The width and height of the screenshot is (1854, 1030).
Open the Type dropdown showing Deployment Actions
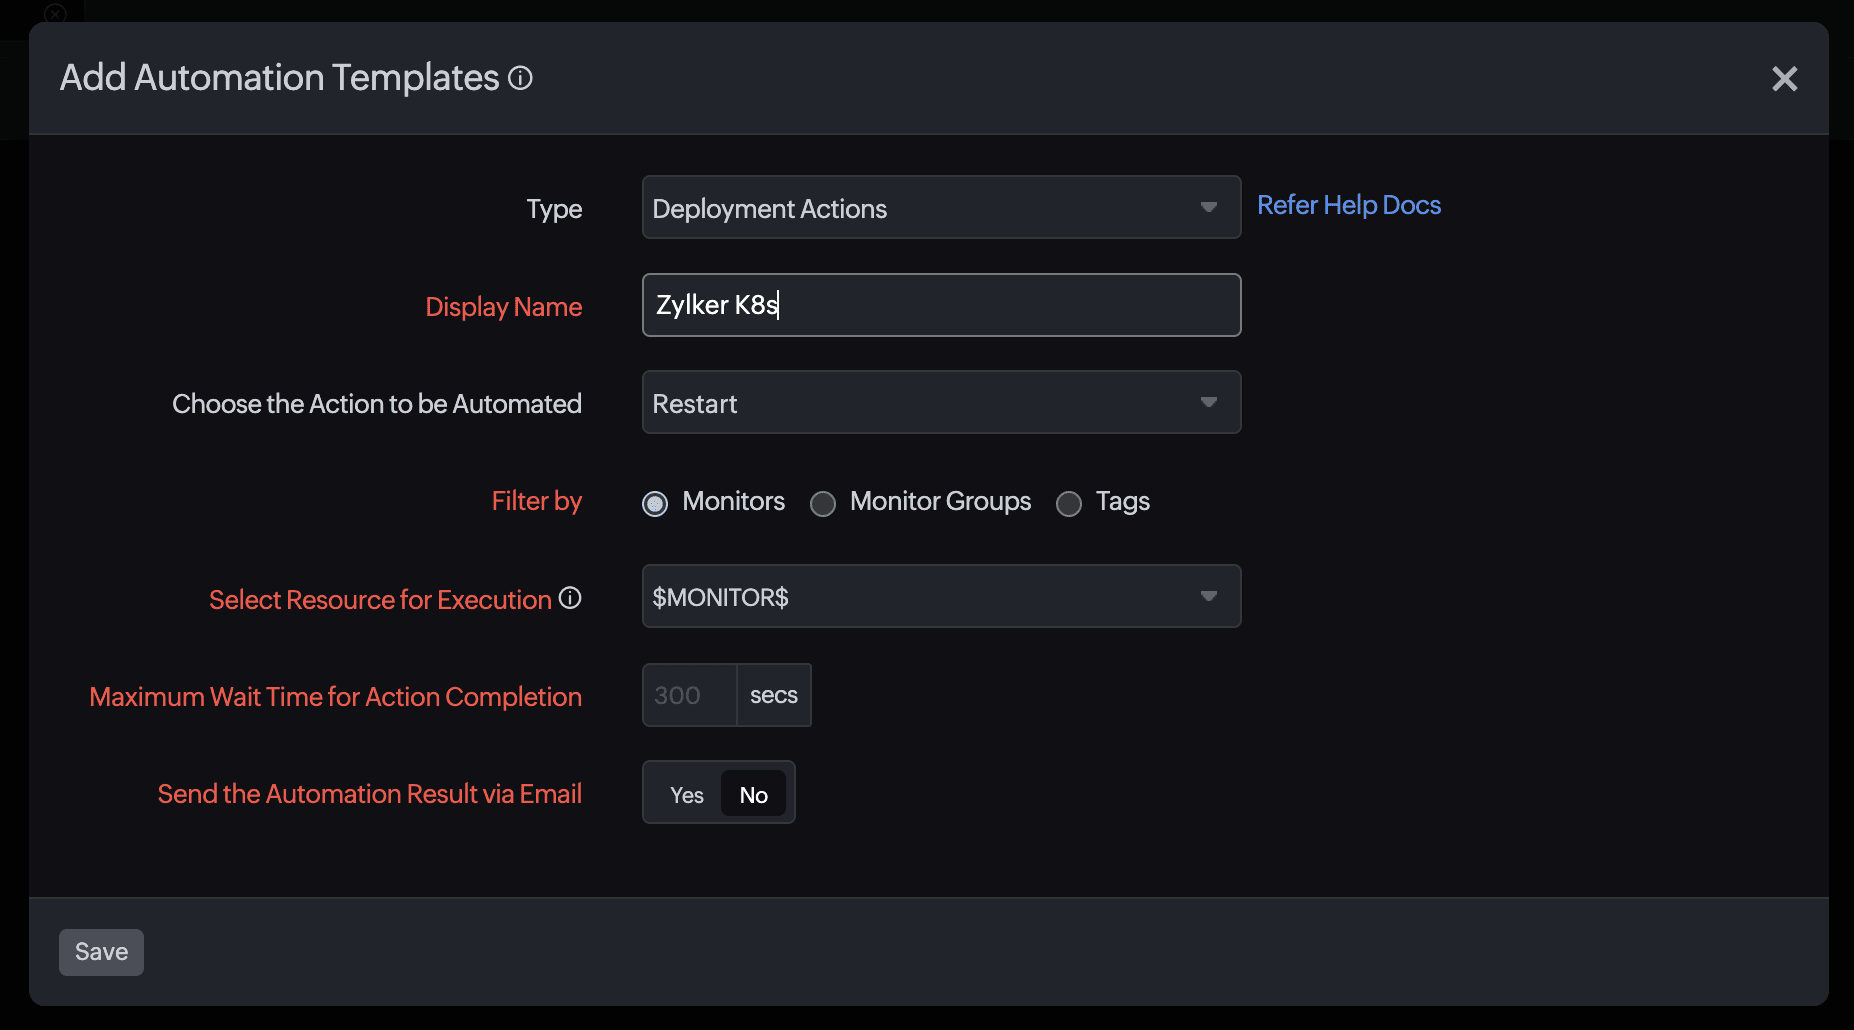[x=941, y=207]
